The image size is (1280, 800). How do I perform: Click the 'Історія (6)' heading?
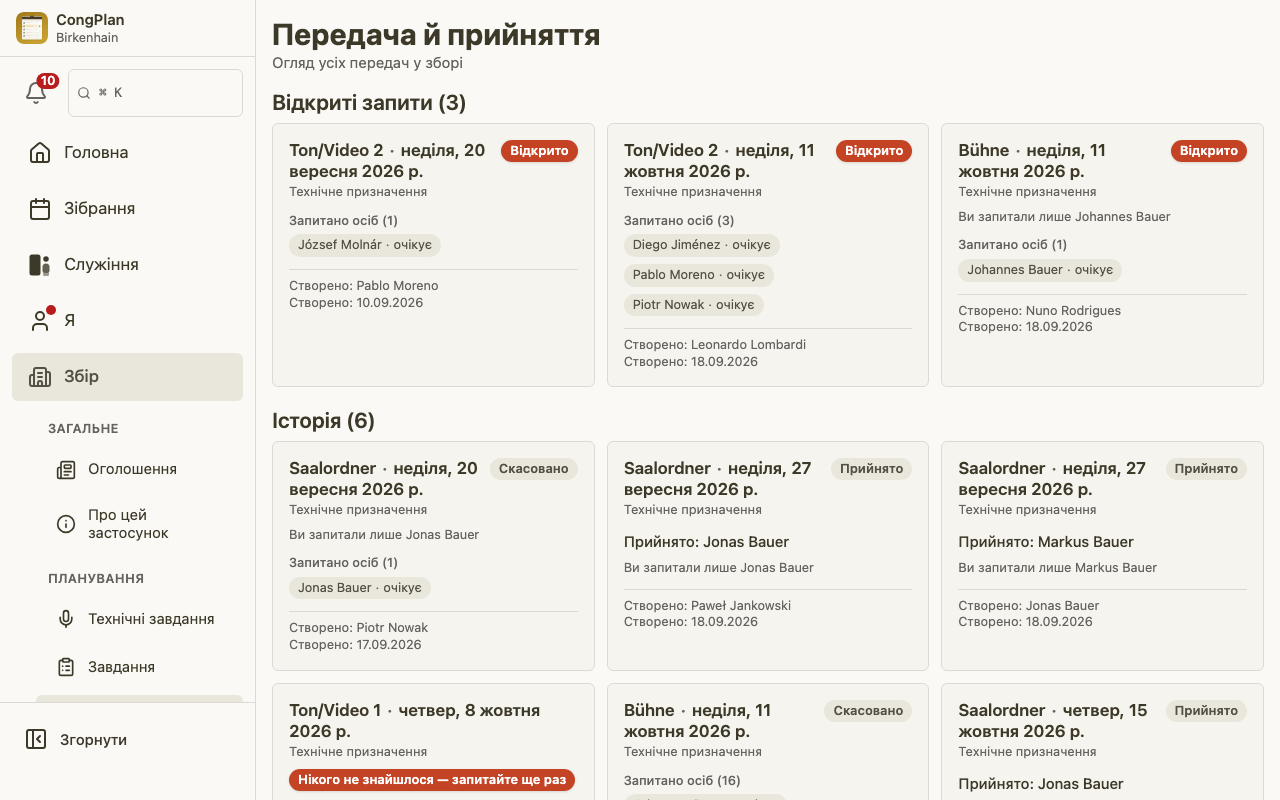(324, 421)
